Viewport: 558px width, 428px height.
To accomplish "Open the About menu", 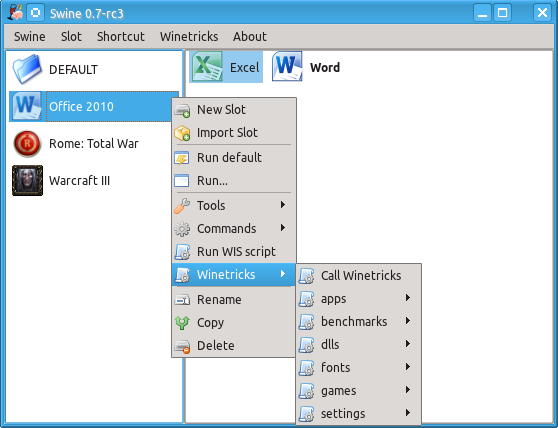I will coord(249,37).
